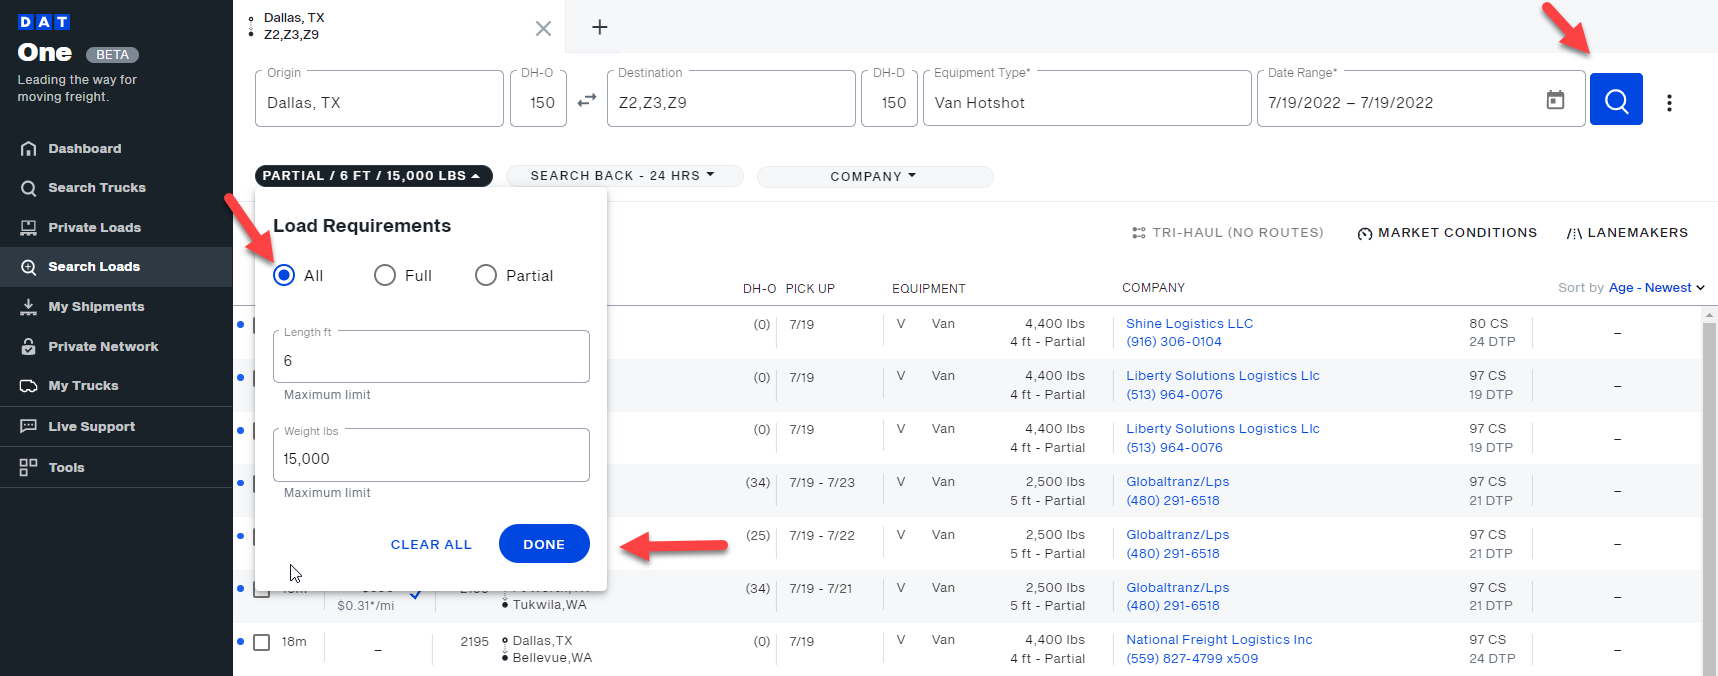Click the Origin Dallas, TX field

379,99
